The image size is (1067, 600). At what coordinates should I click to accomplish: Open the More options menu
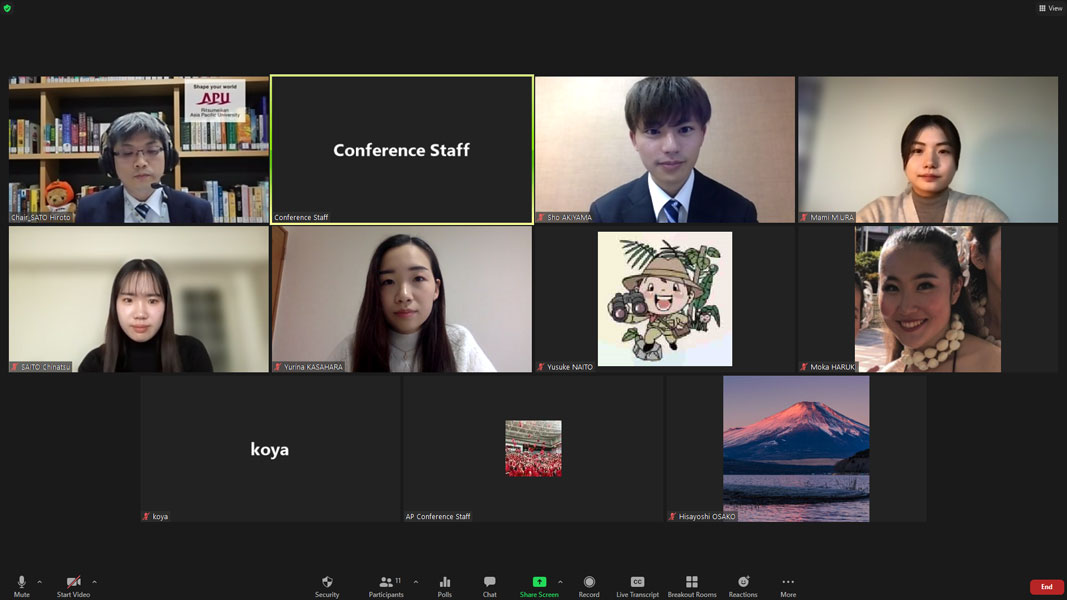point(788,583)
